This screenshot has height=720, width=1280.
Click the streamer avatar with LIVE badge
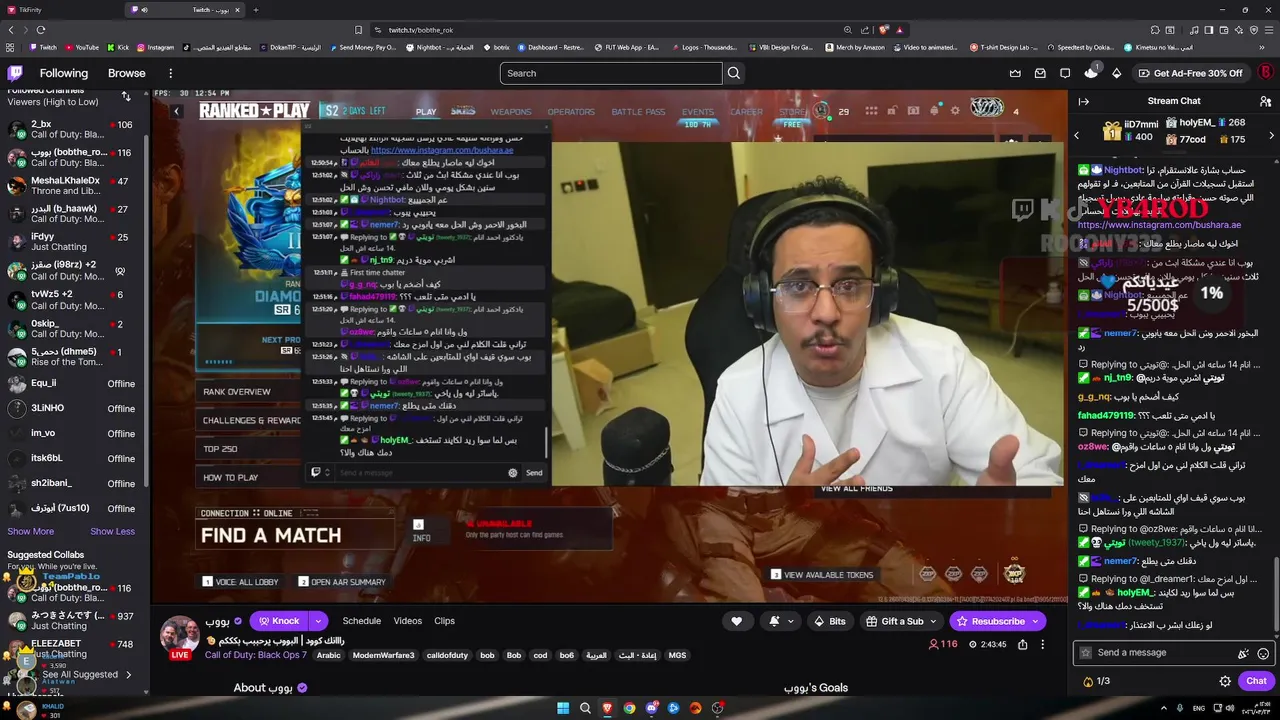pyautogui.click(x=180, y=637)
